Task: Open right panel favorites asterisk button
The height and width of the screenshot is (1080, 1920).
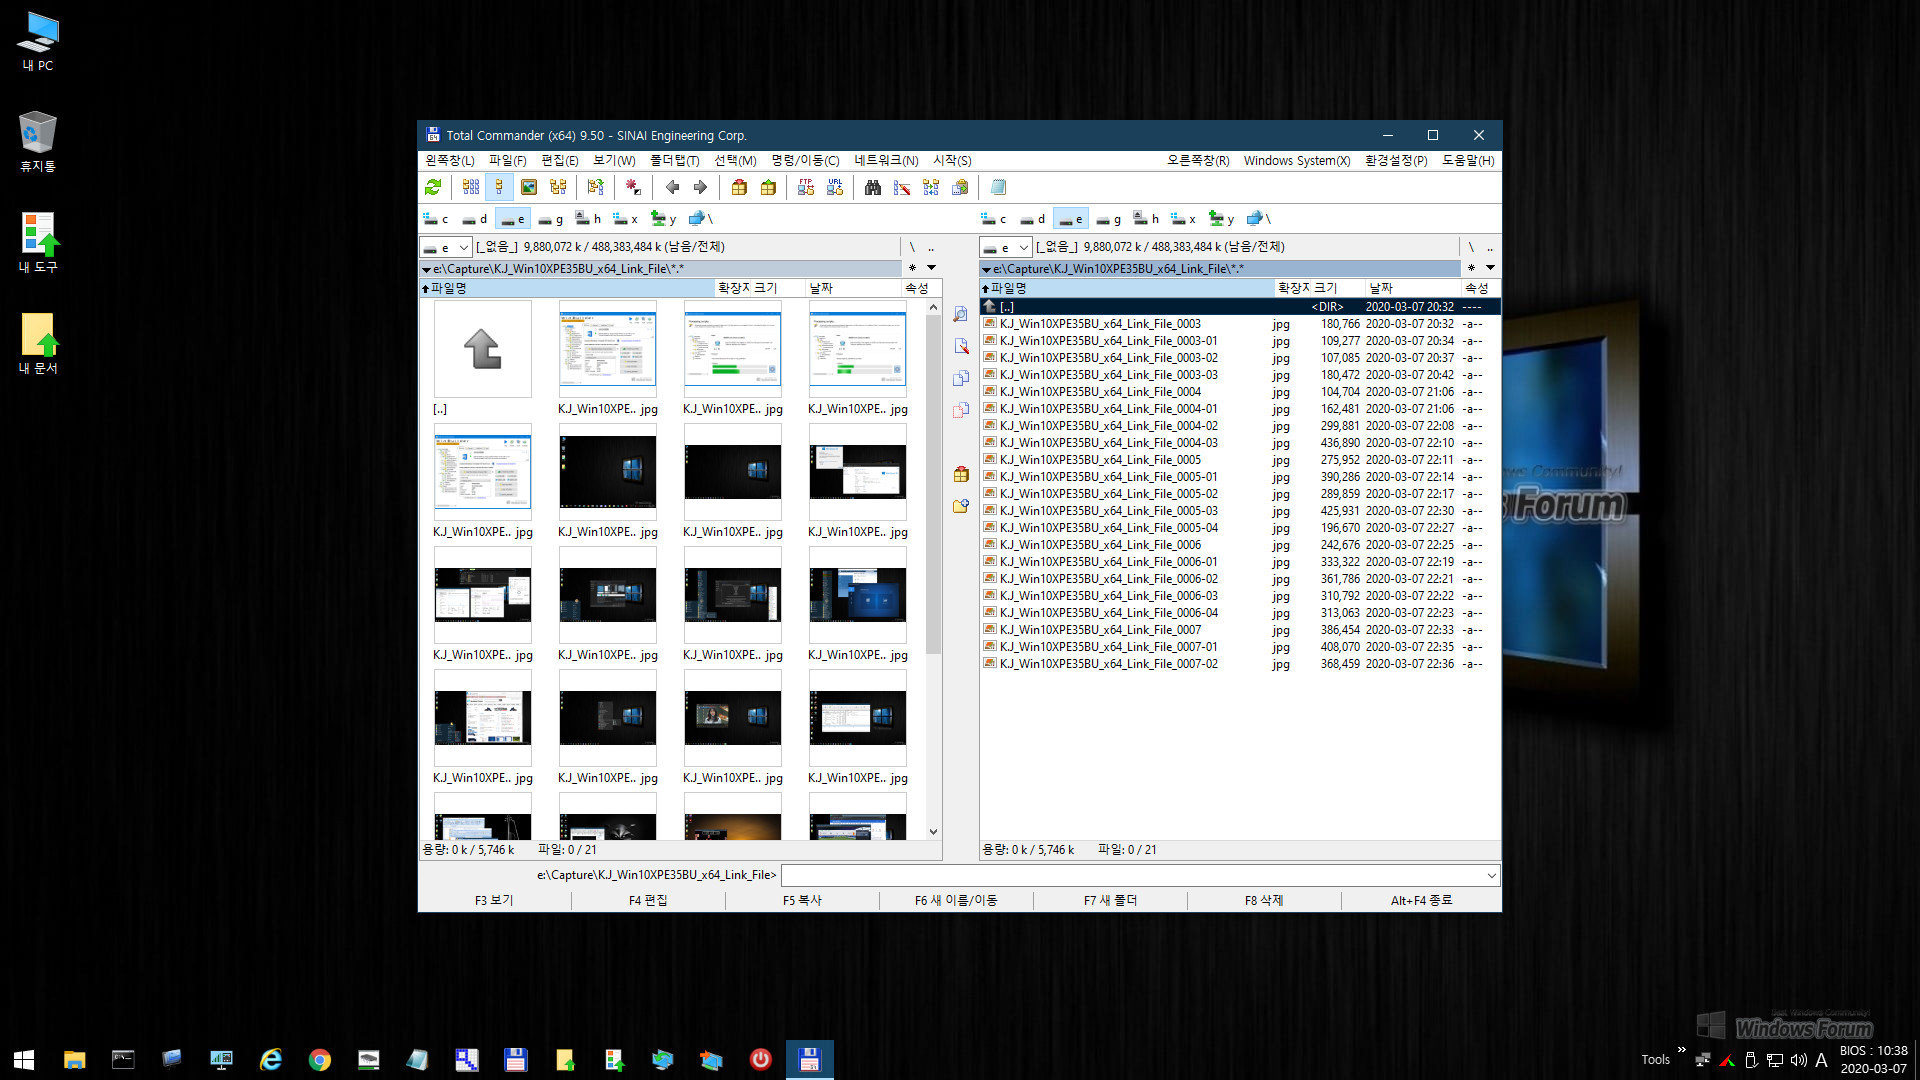Action: coord(1471,268)
